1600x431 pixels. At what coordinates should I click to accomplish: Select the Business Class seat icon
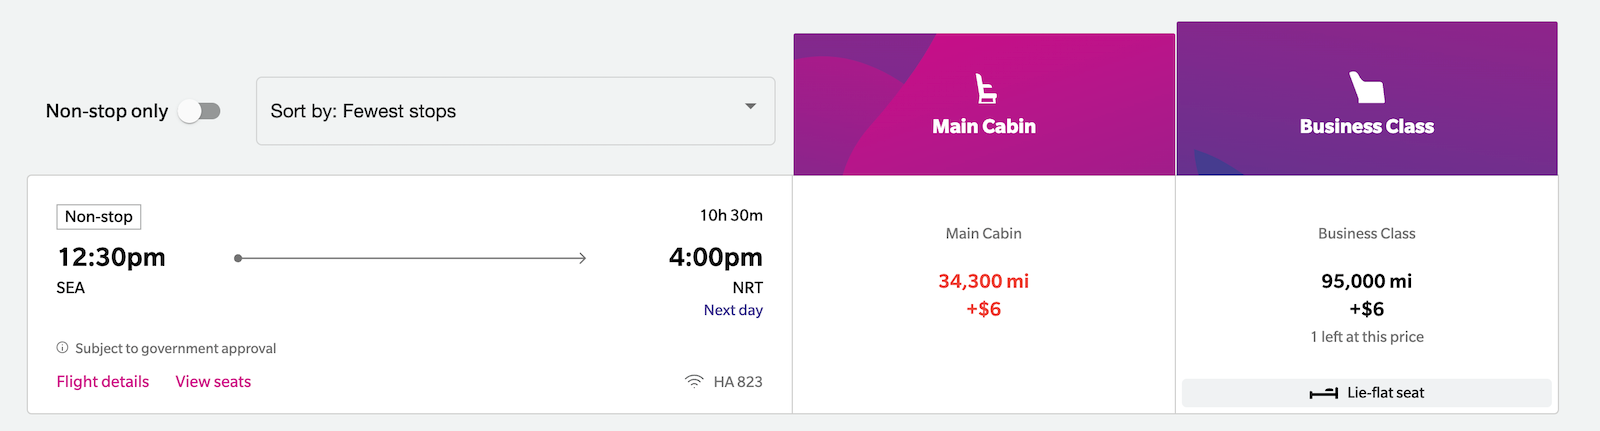click(1366, 88)
